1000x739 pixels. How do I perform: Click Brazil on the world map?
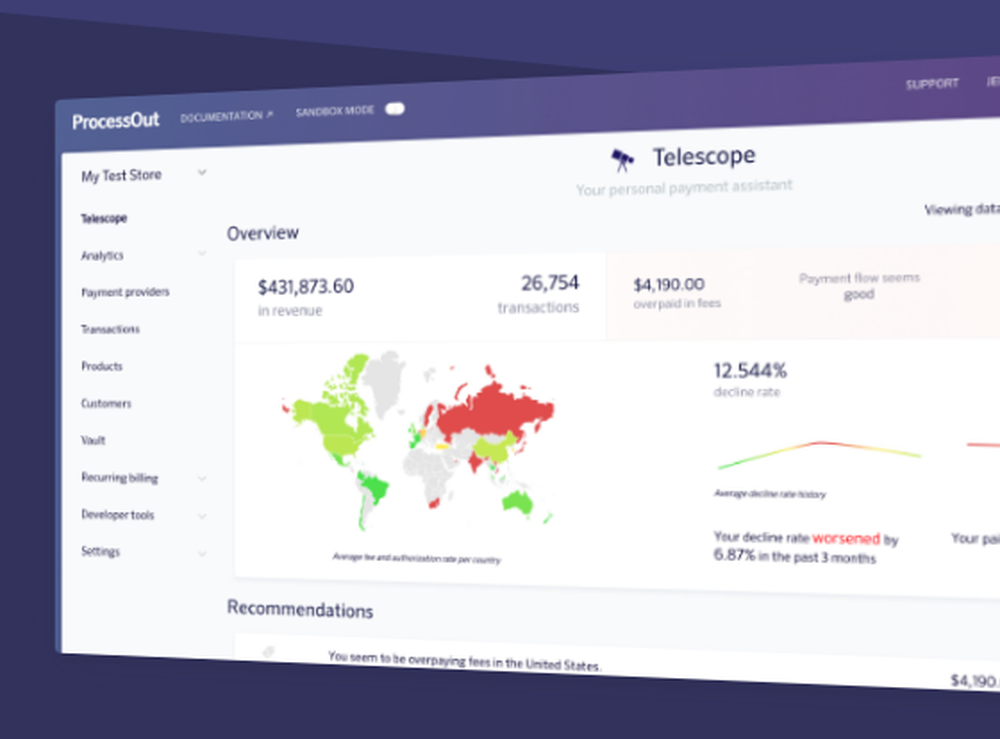(374, 488)
